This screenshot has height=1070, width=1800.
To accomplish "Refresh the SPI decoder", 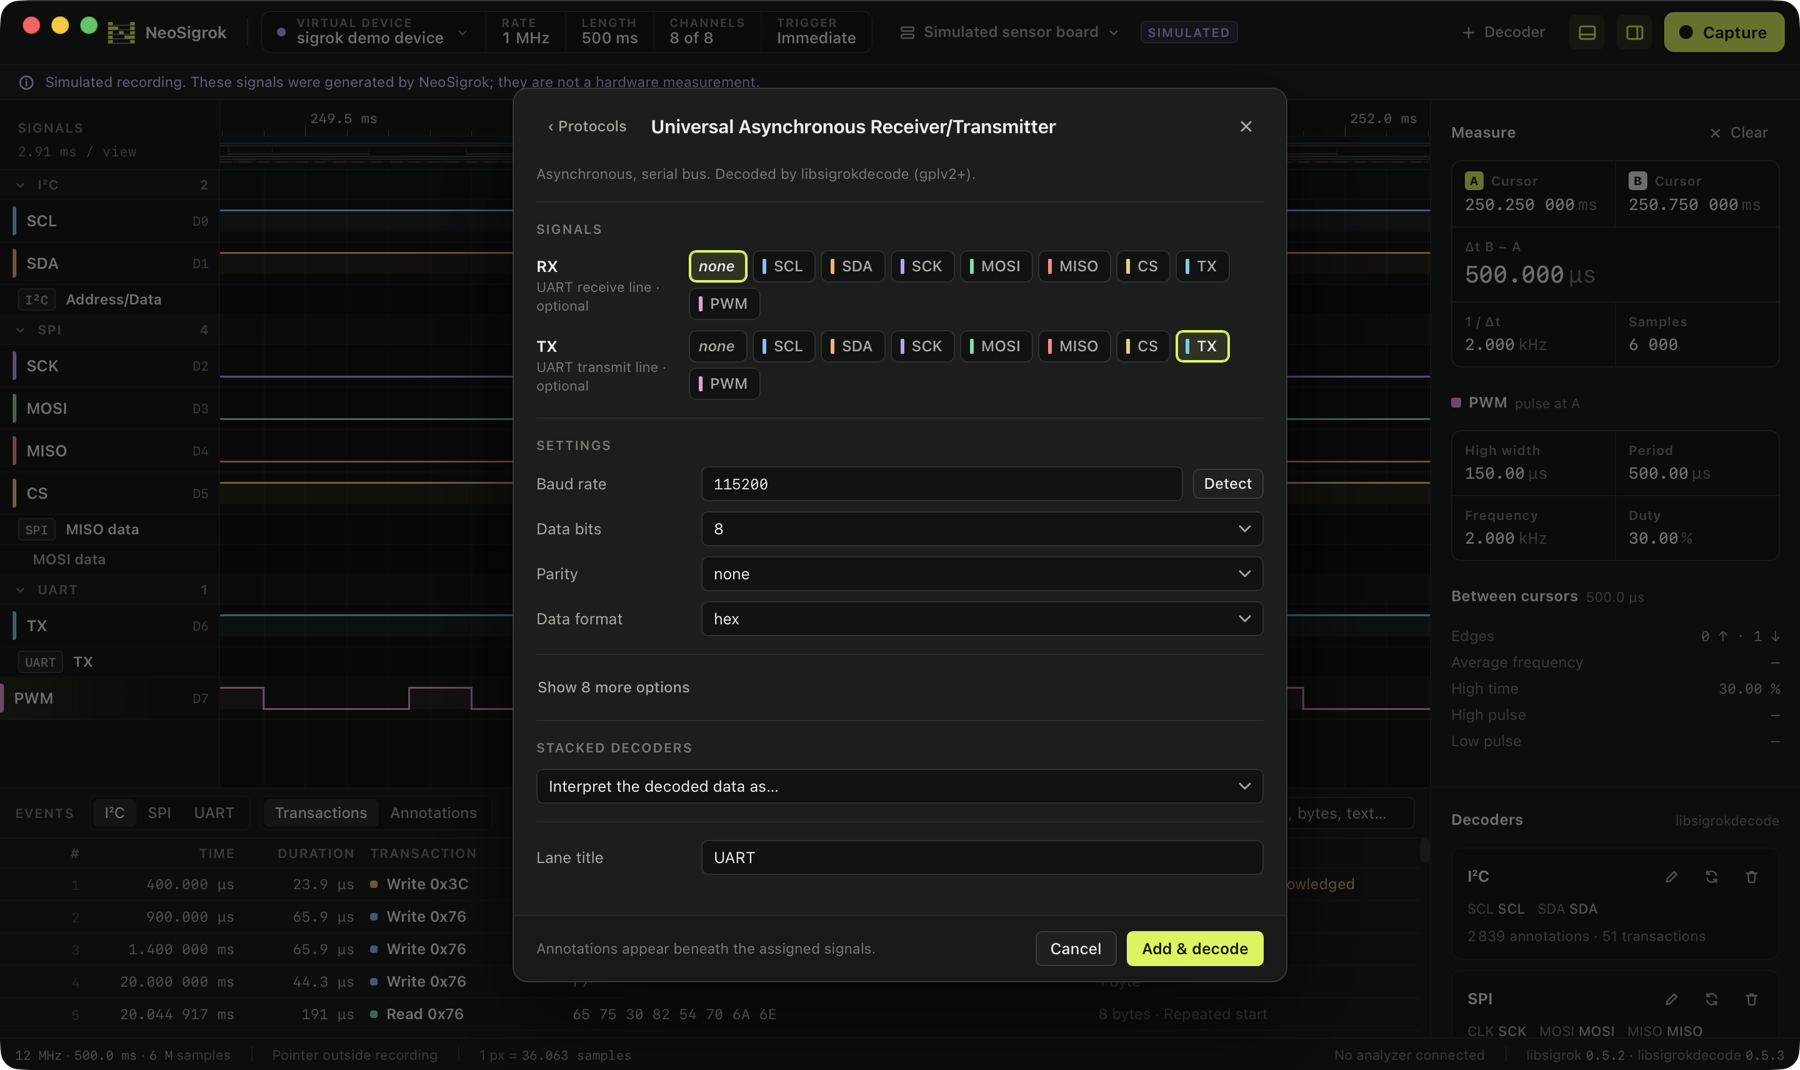I will (x=1711, y=999).
